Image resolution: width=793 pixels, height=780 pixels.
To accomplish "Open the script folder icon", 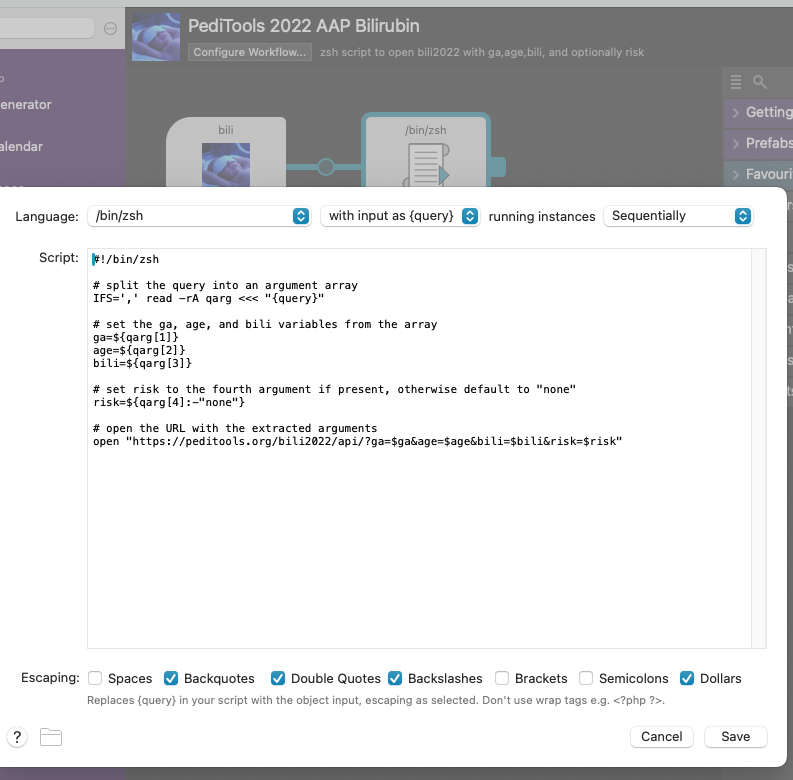I will click(51, 737).
